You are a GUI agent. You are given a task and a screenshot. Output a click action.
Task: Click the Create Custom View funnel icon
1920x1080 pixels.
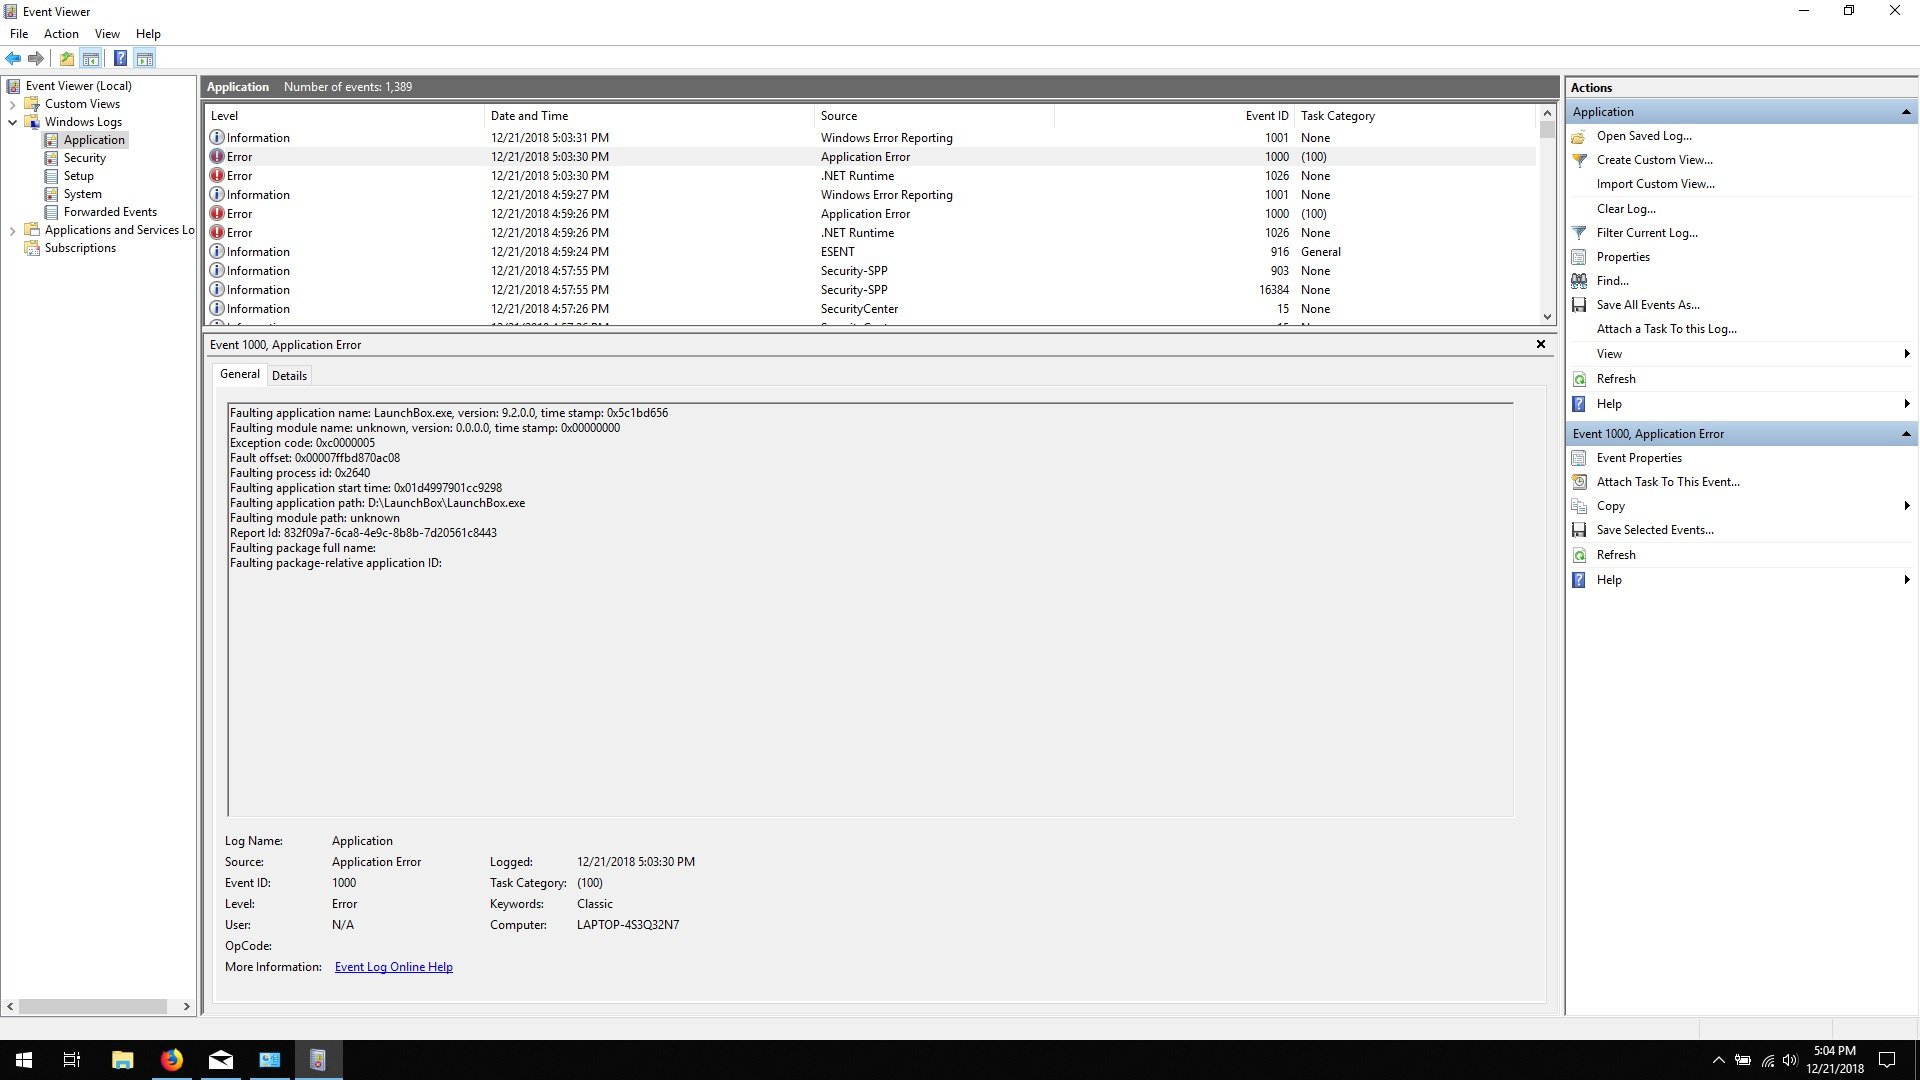pos(1579,160)
